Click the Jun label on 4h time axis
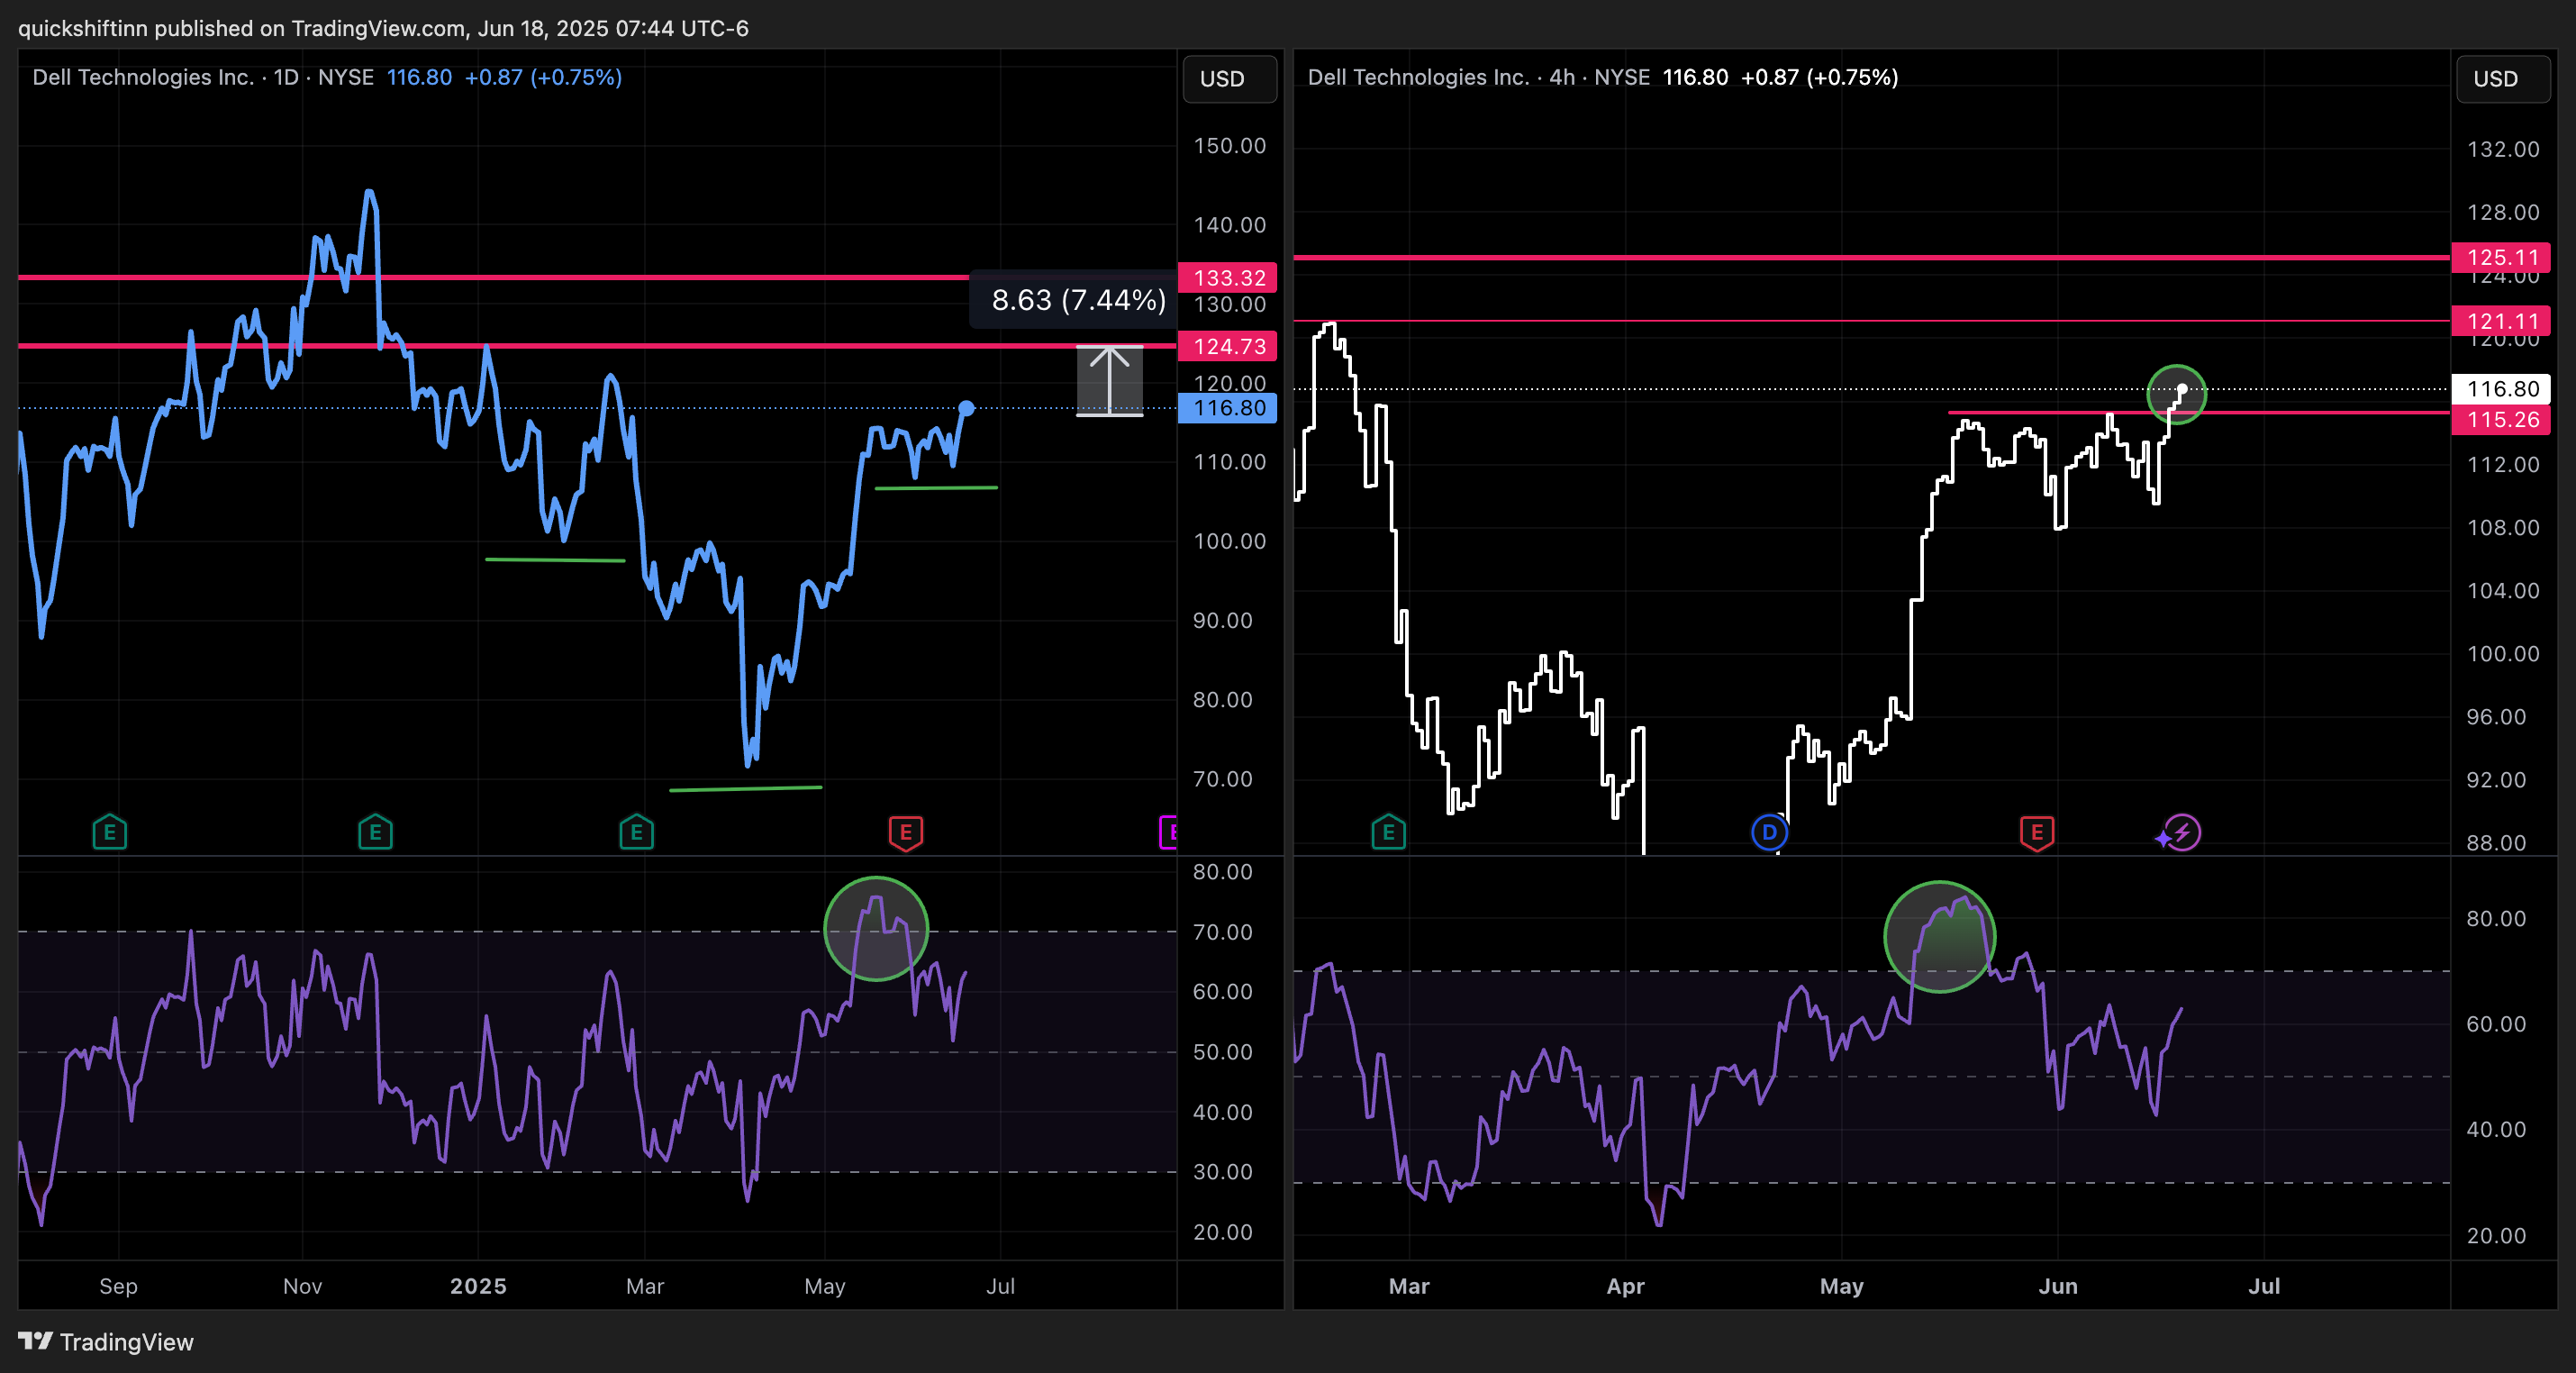The height and width of the screenshot is (1373, 2576). click(2058, 1286)
